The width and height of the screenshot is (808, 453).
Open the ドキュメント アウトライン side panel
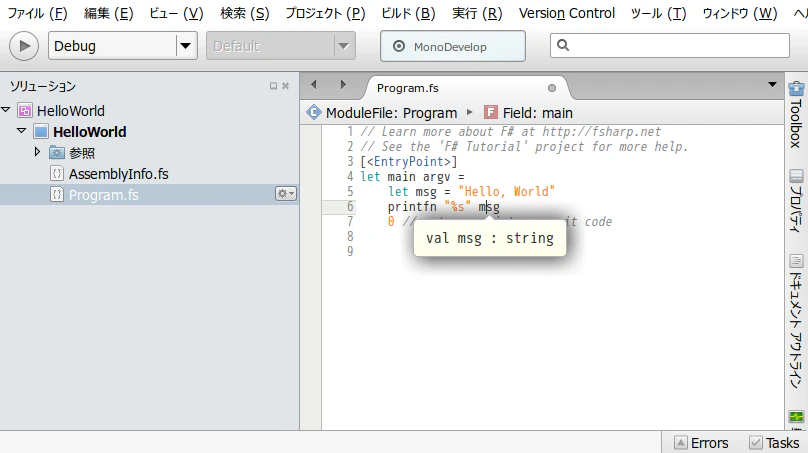[x=796, y=321]
